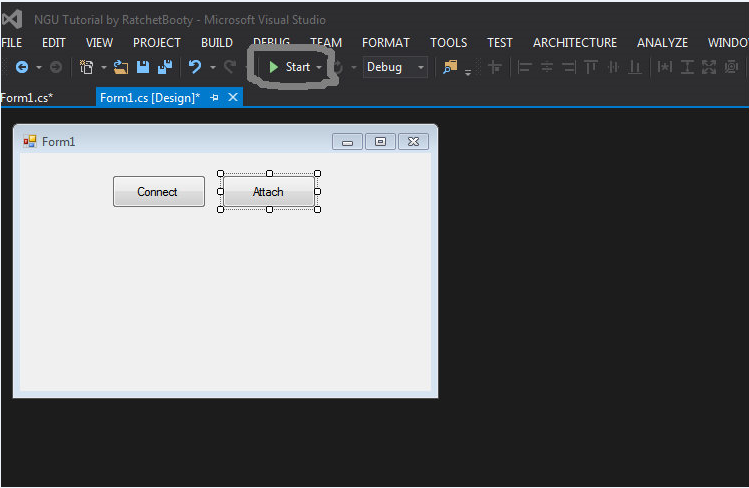The width and height of the screenshot is (749, 488).
Task: Open the Debug configuration combo box
Action: click(395, 67)
